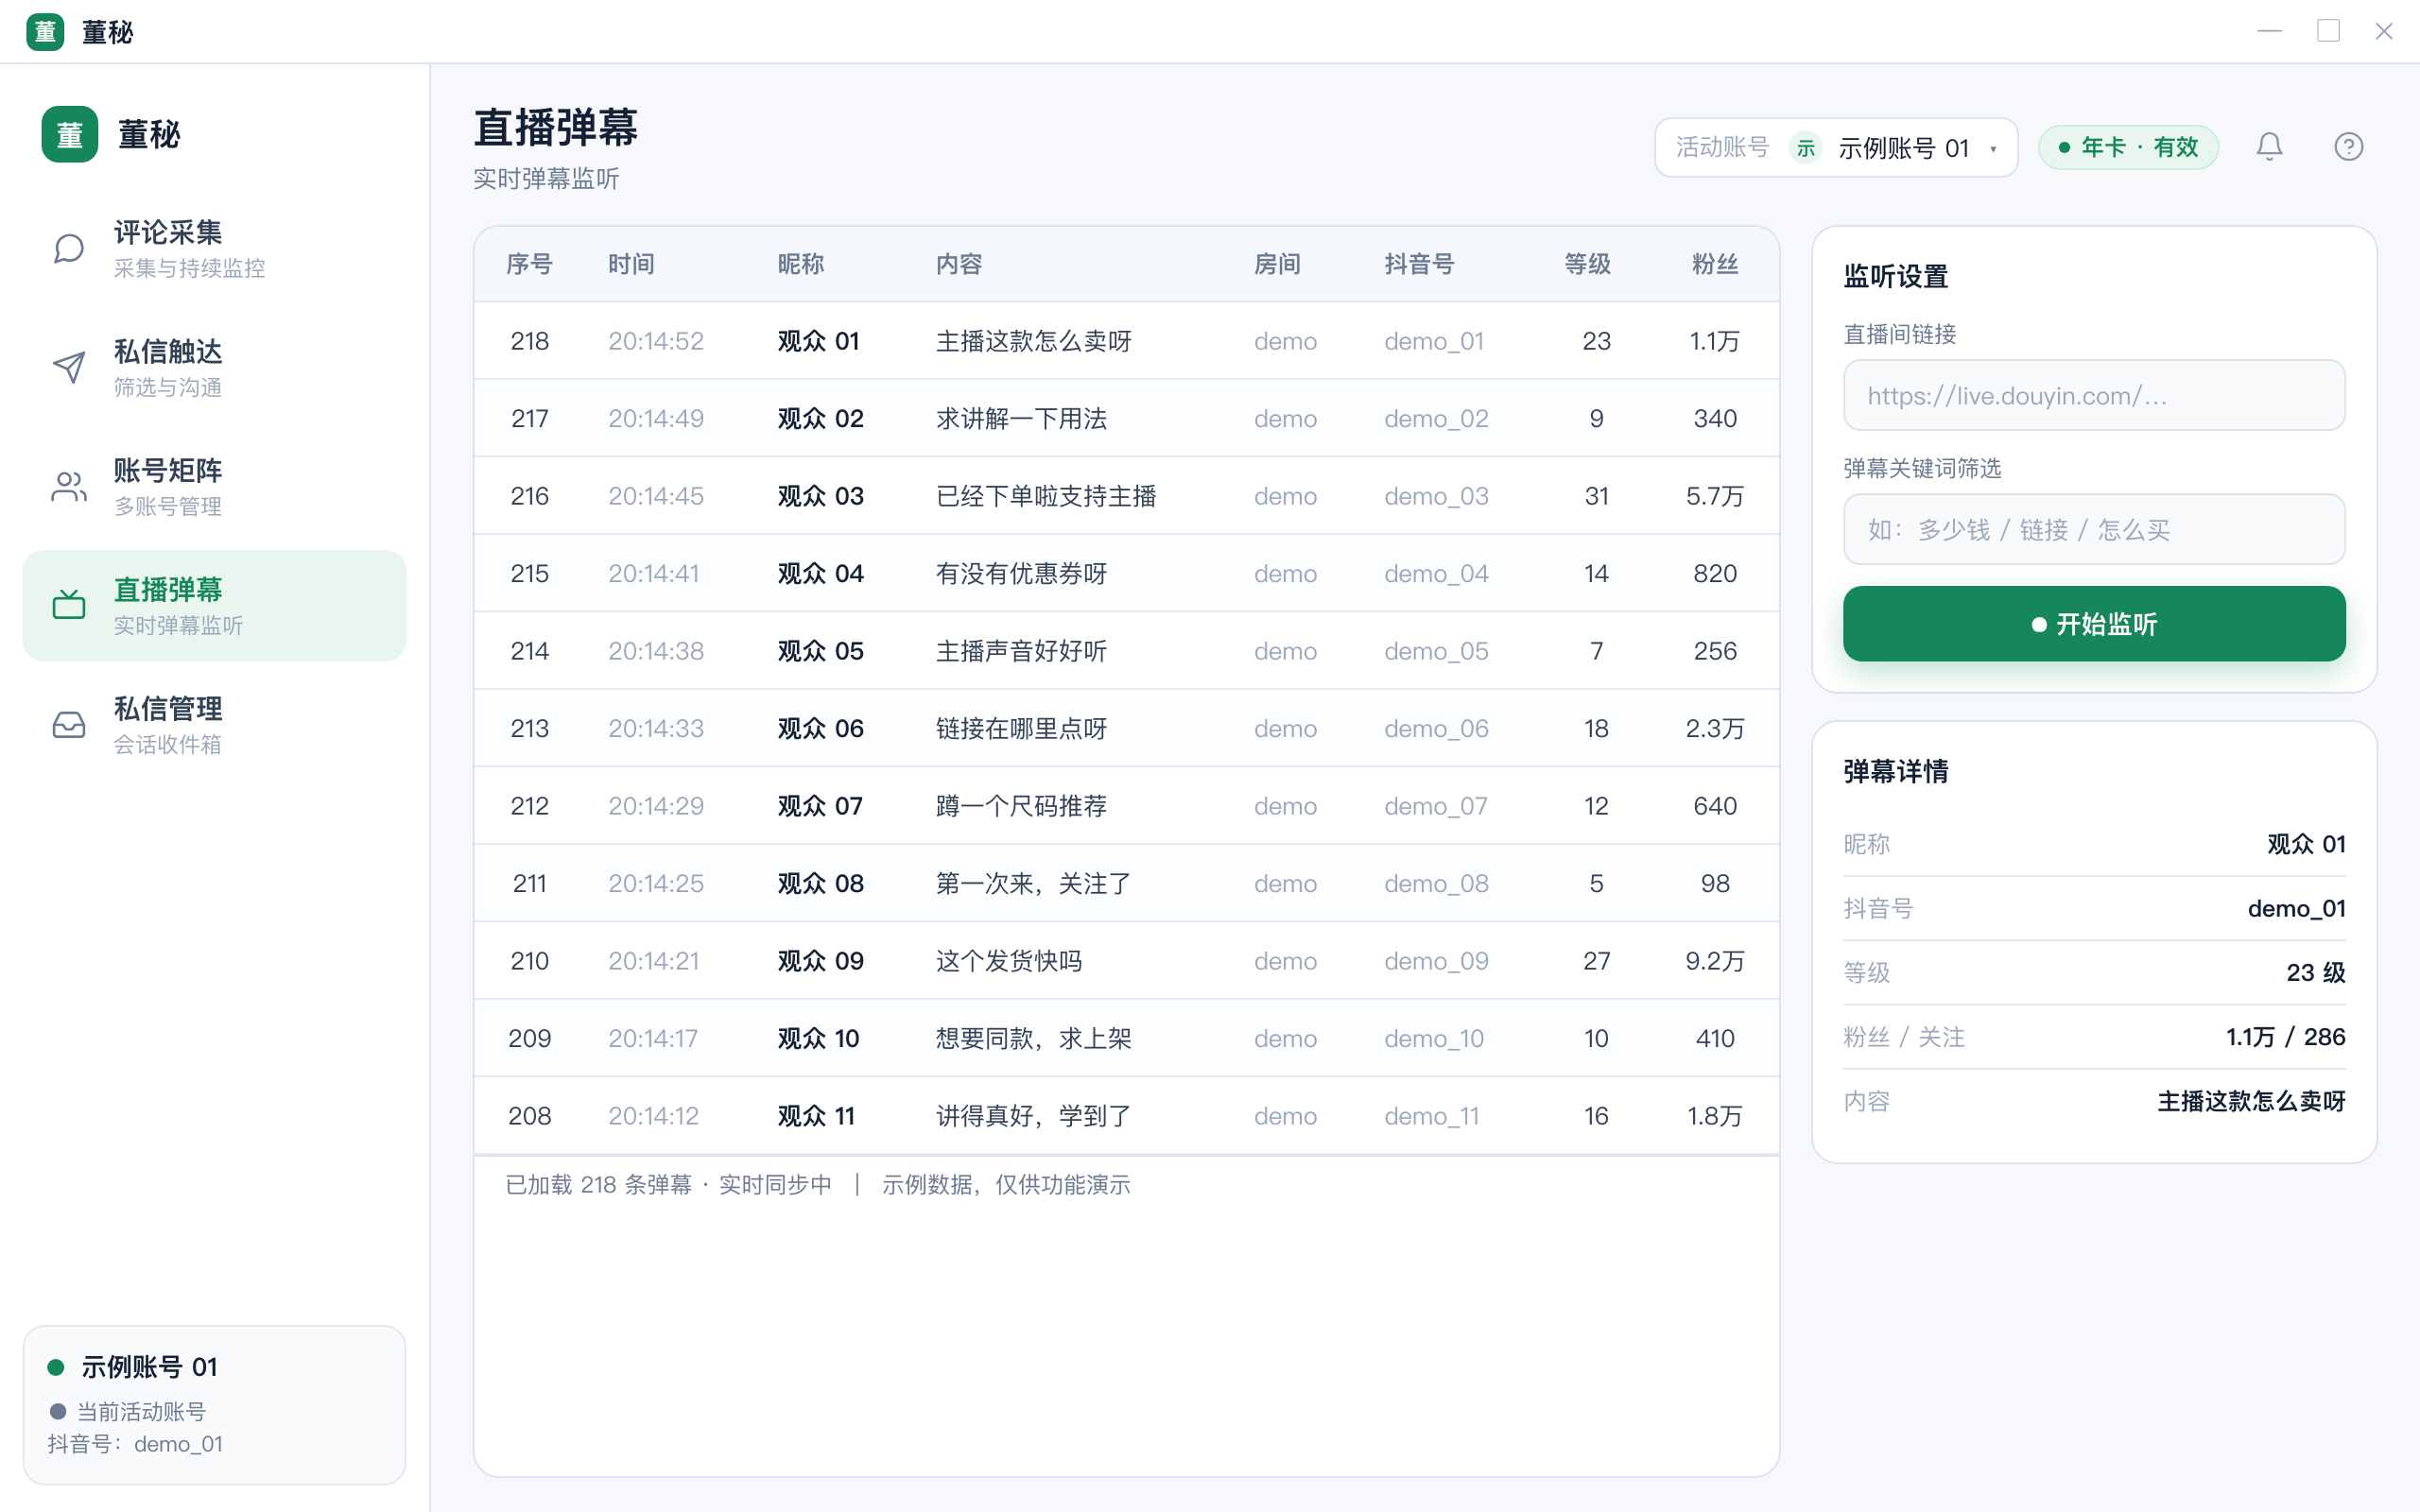Viewport: 2420px width, 1512px height.
Task: Click the 时间 column header
Action: (631, 264)
